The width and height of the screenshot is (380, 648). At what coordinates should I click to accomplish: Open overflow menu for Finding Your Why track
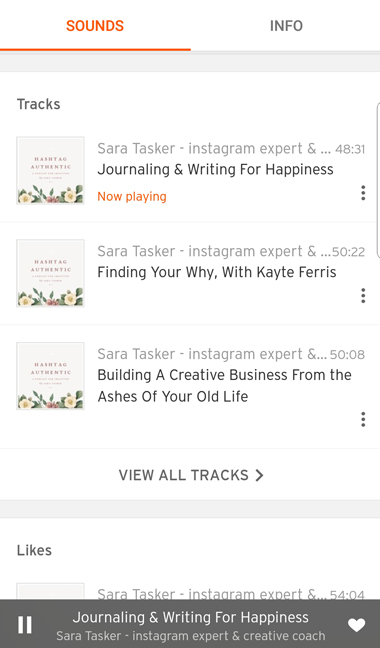click(363, 295)
